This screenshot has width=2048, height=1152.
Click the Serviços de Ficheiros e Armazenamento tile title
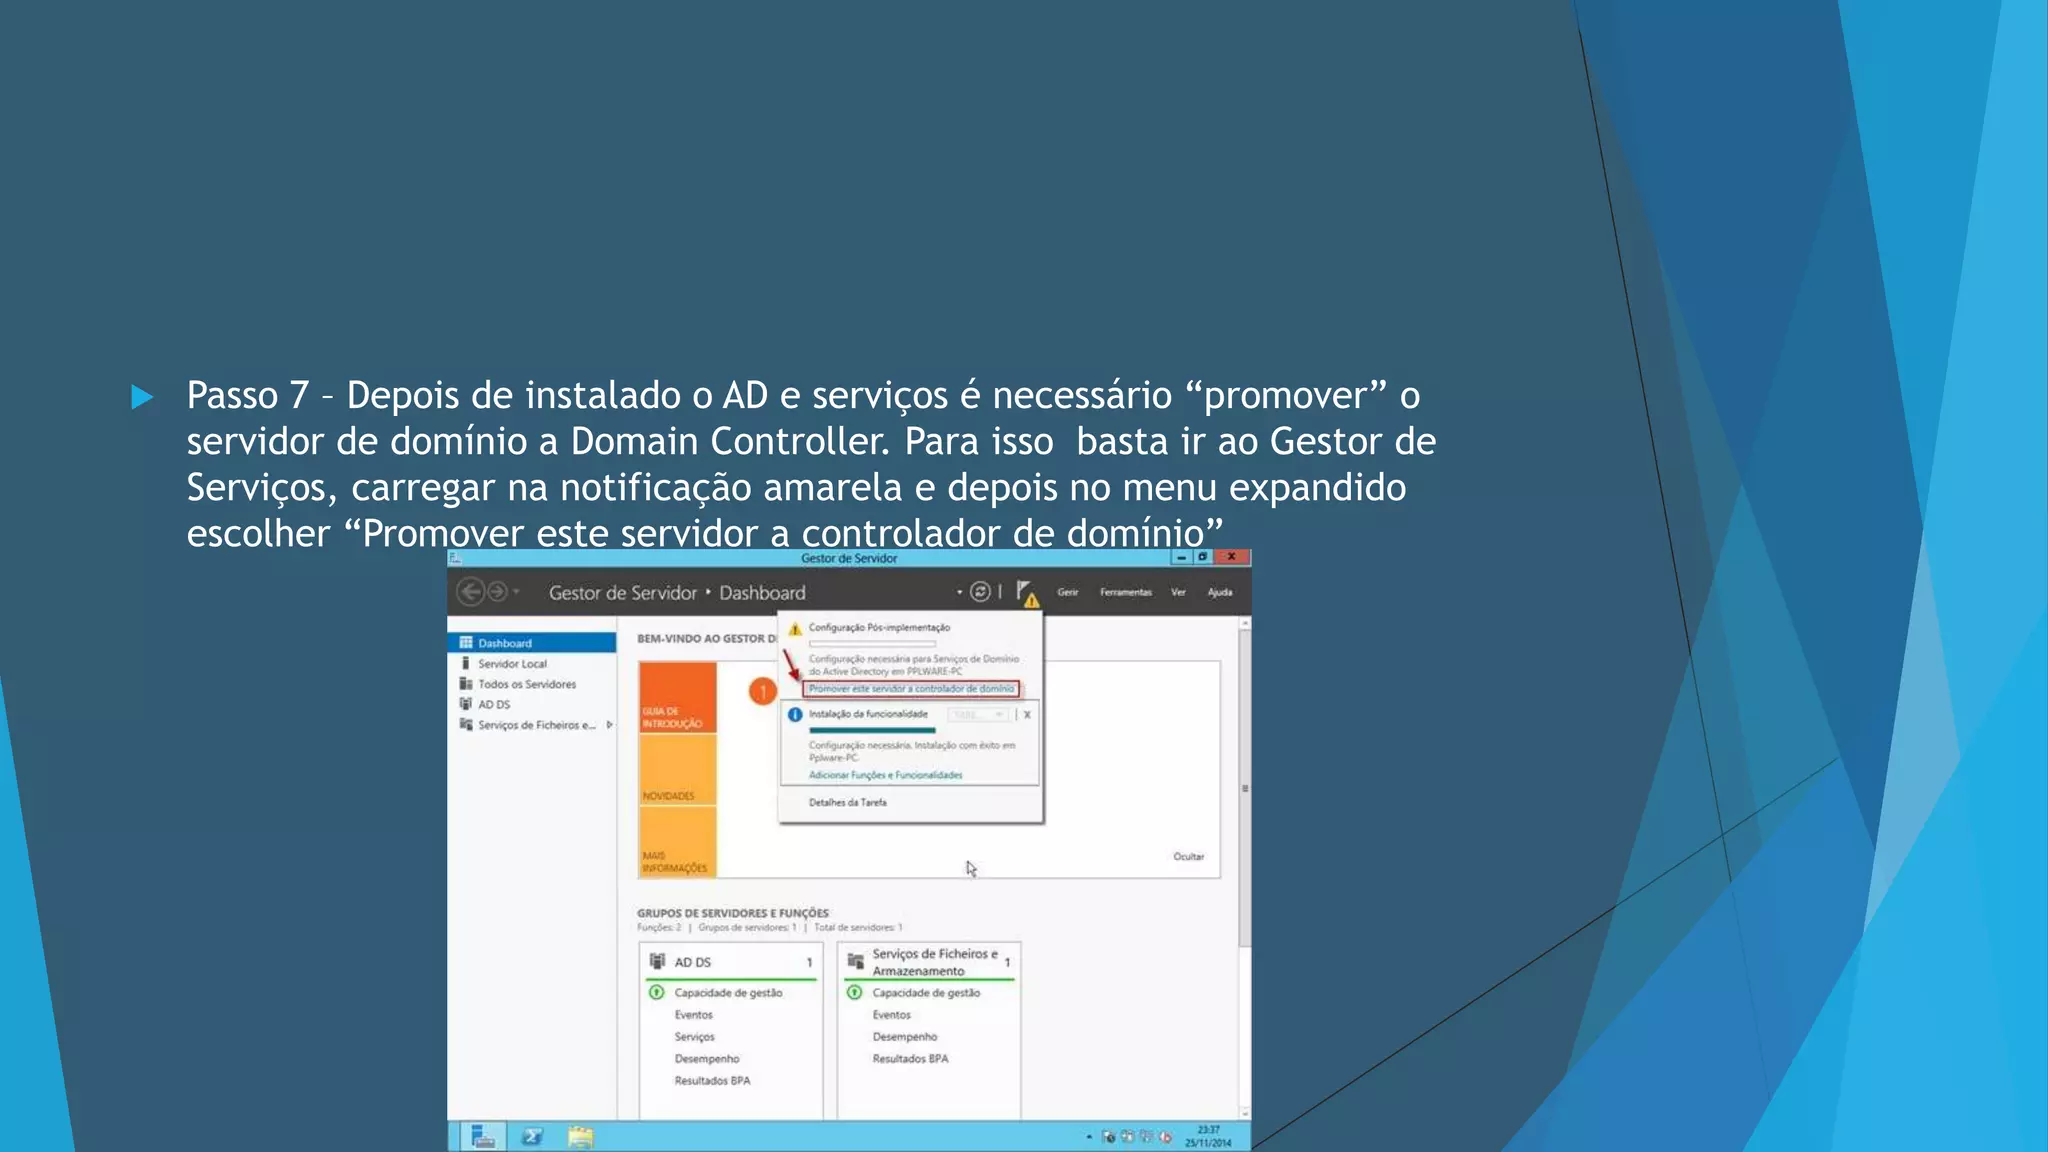point(934,962)
